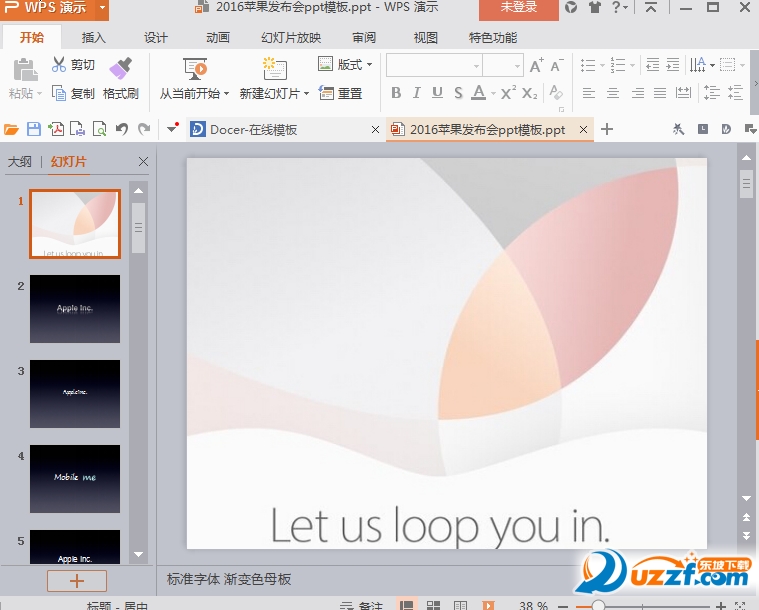Screen dimensions: 759x610
Task: Apply the font color A swatch
Action: tap(478, 92)
